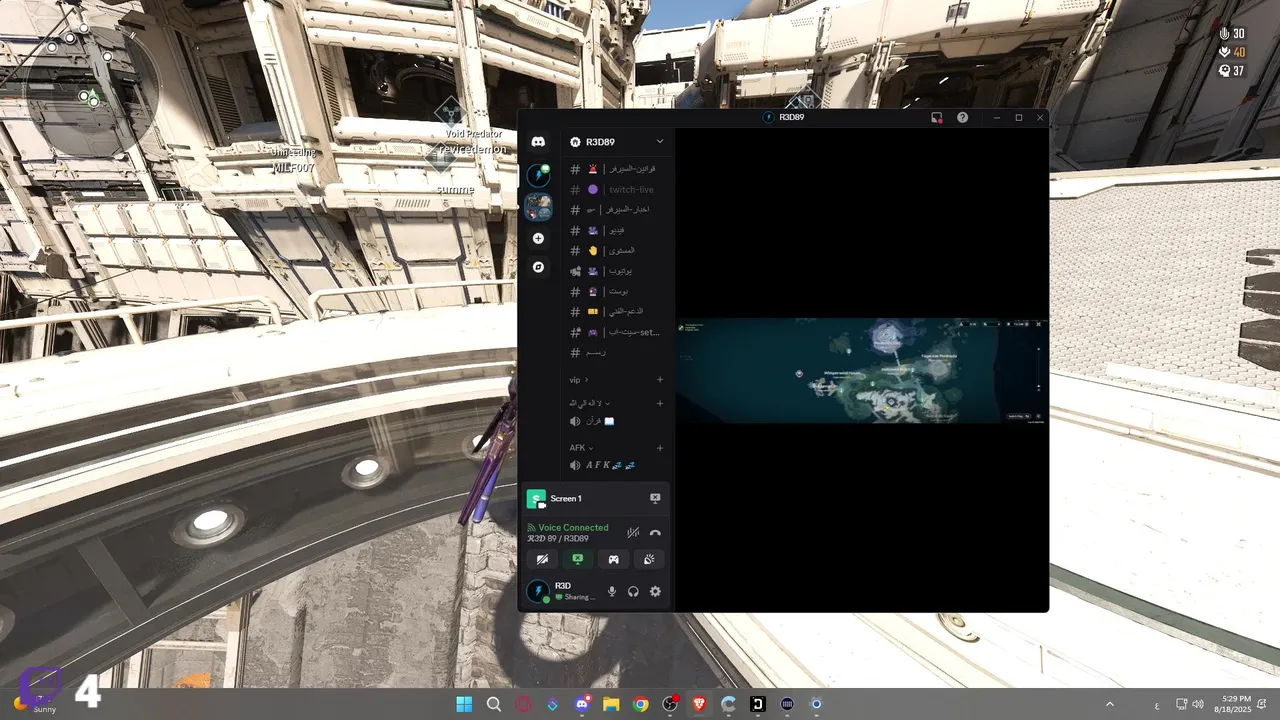Open the server folder icon in Discord sidebar
This screenshot has height=720, width=1280.
click(x=538, y=207)
